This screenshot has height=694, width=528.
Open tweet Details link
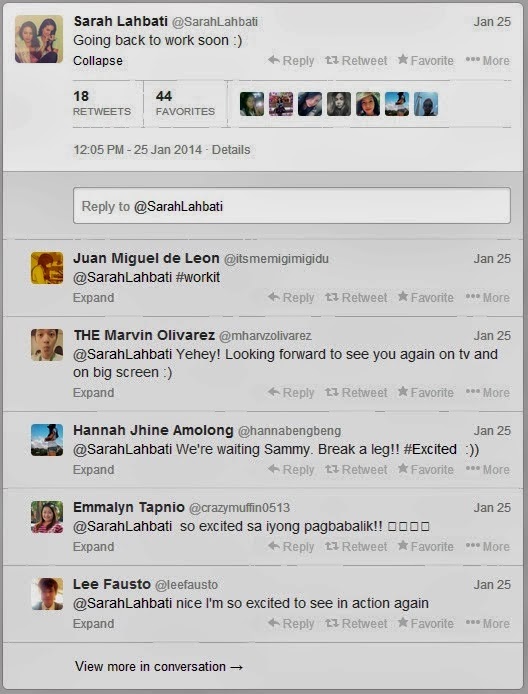[x=231, y=150]
